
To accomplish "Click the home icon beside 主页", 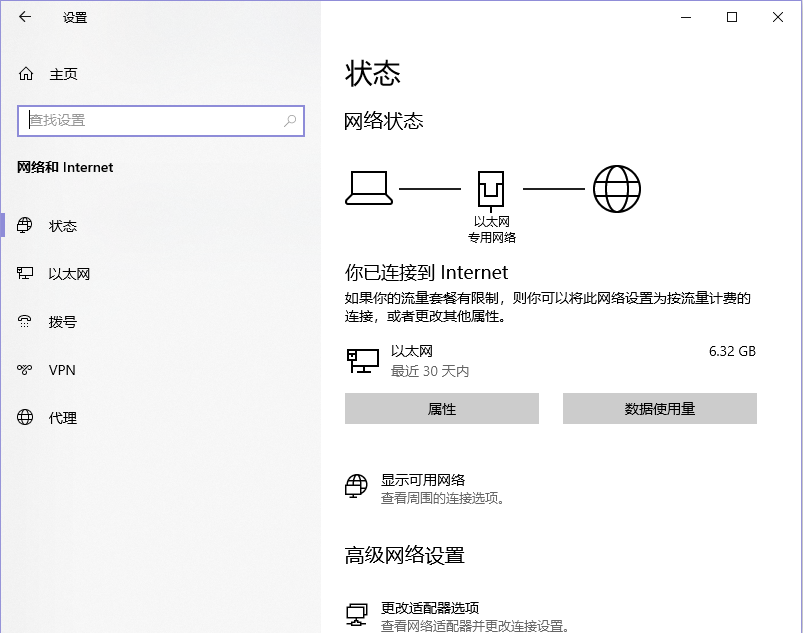I will click(x=26, y=74).
